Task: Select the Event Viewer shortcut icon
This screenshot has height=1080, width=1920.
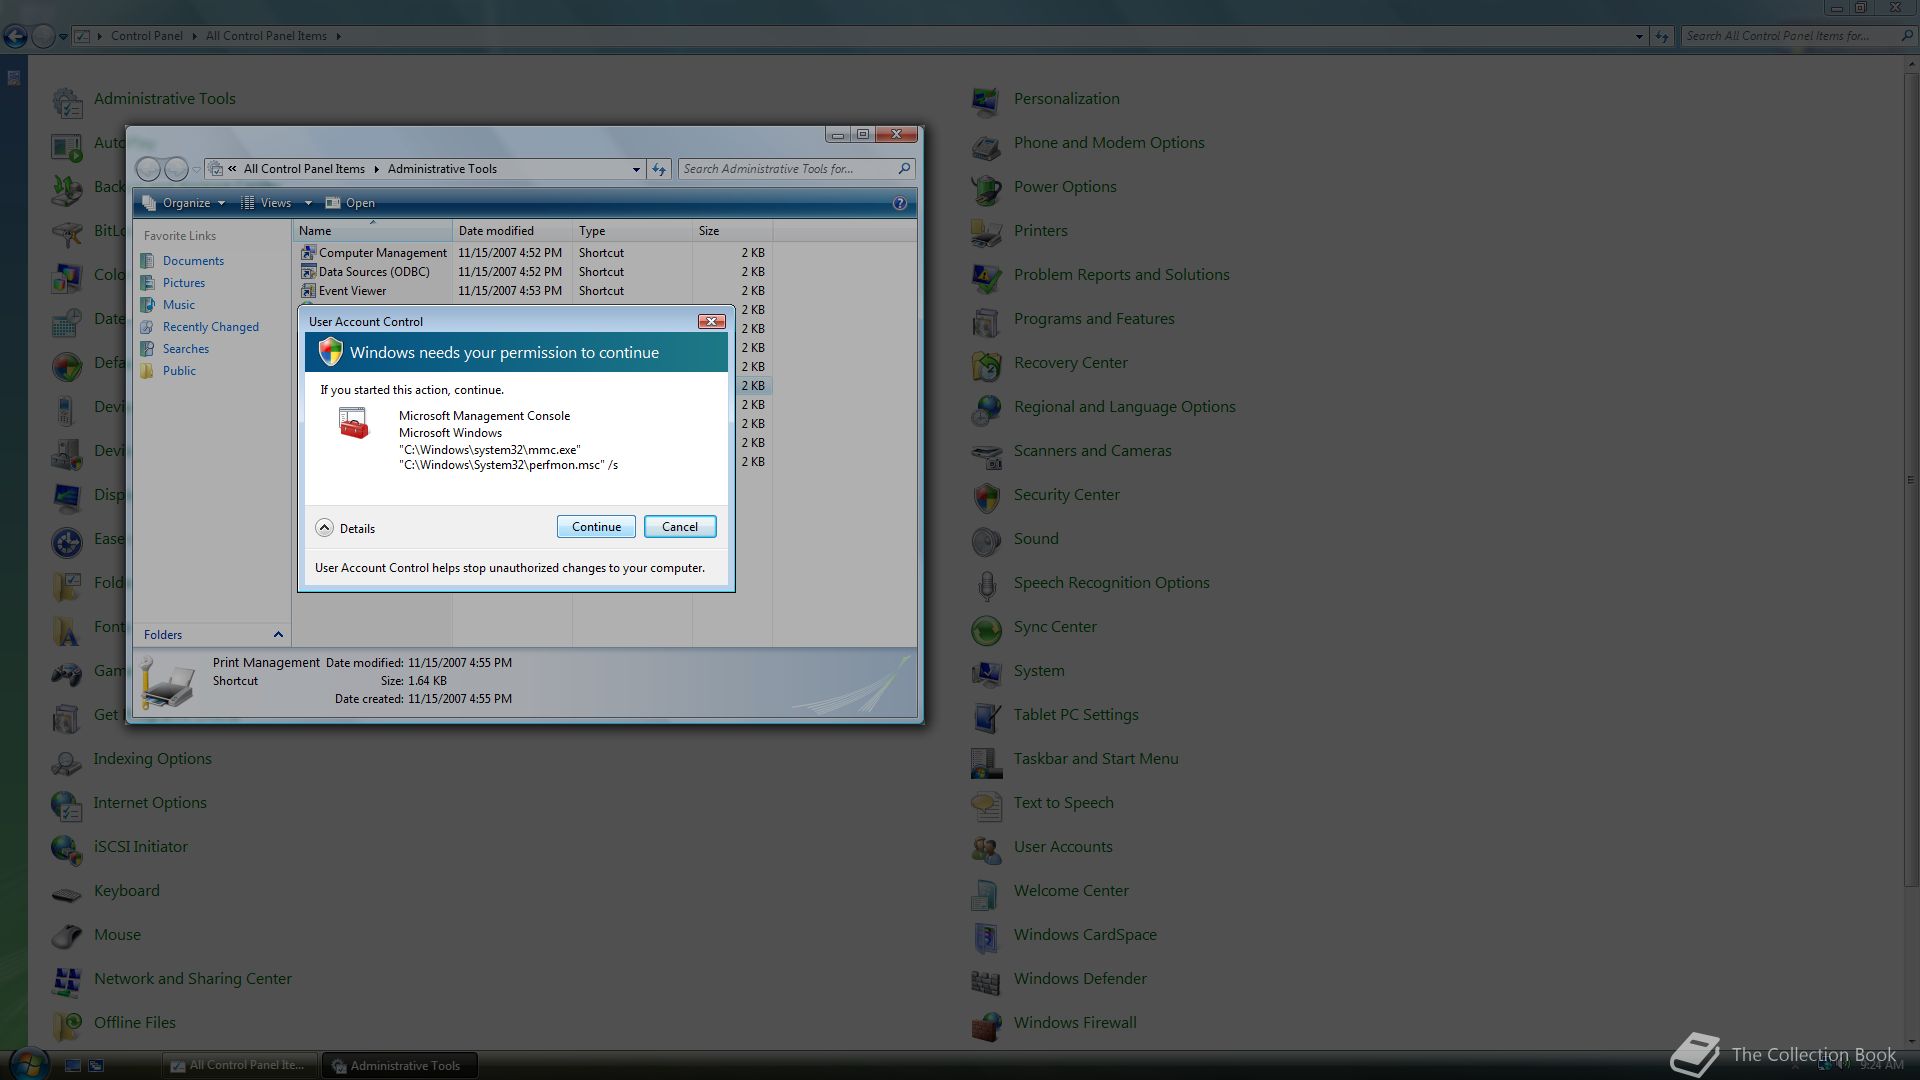Action: pyautogui.click(x=308, y=291)
